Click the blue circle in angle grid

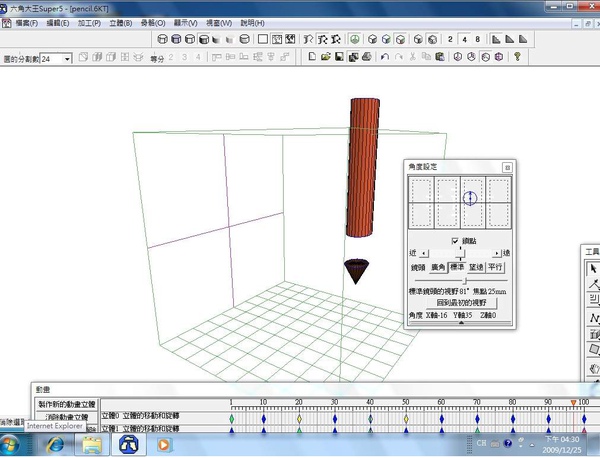470,198
